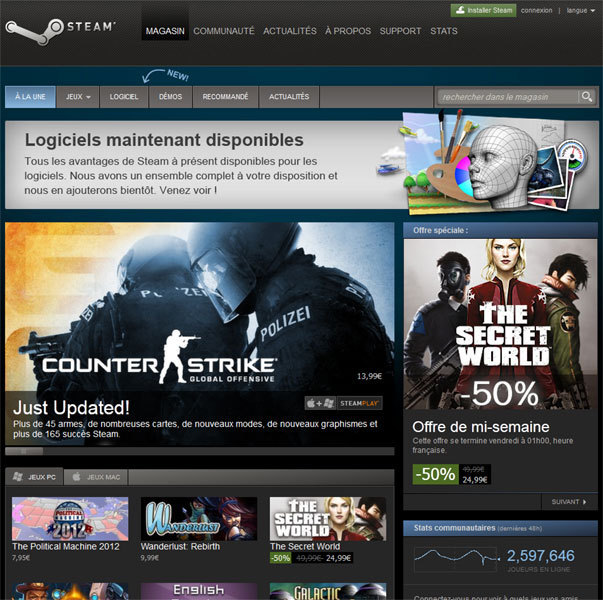This screenshot has width=603, height=600.
Task: Open the Galactic game thumbnail
Action: click(328, 592)
